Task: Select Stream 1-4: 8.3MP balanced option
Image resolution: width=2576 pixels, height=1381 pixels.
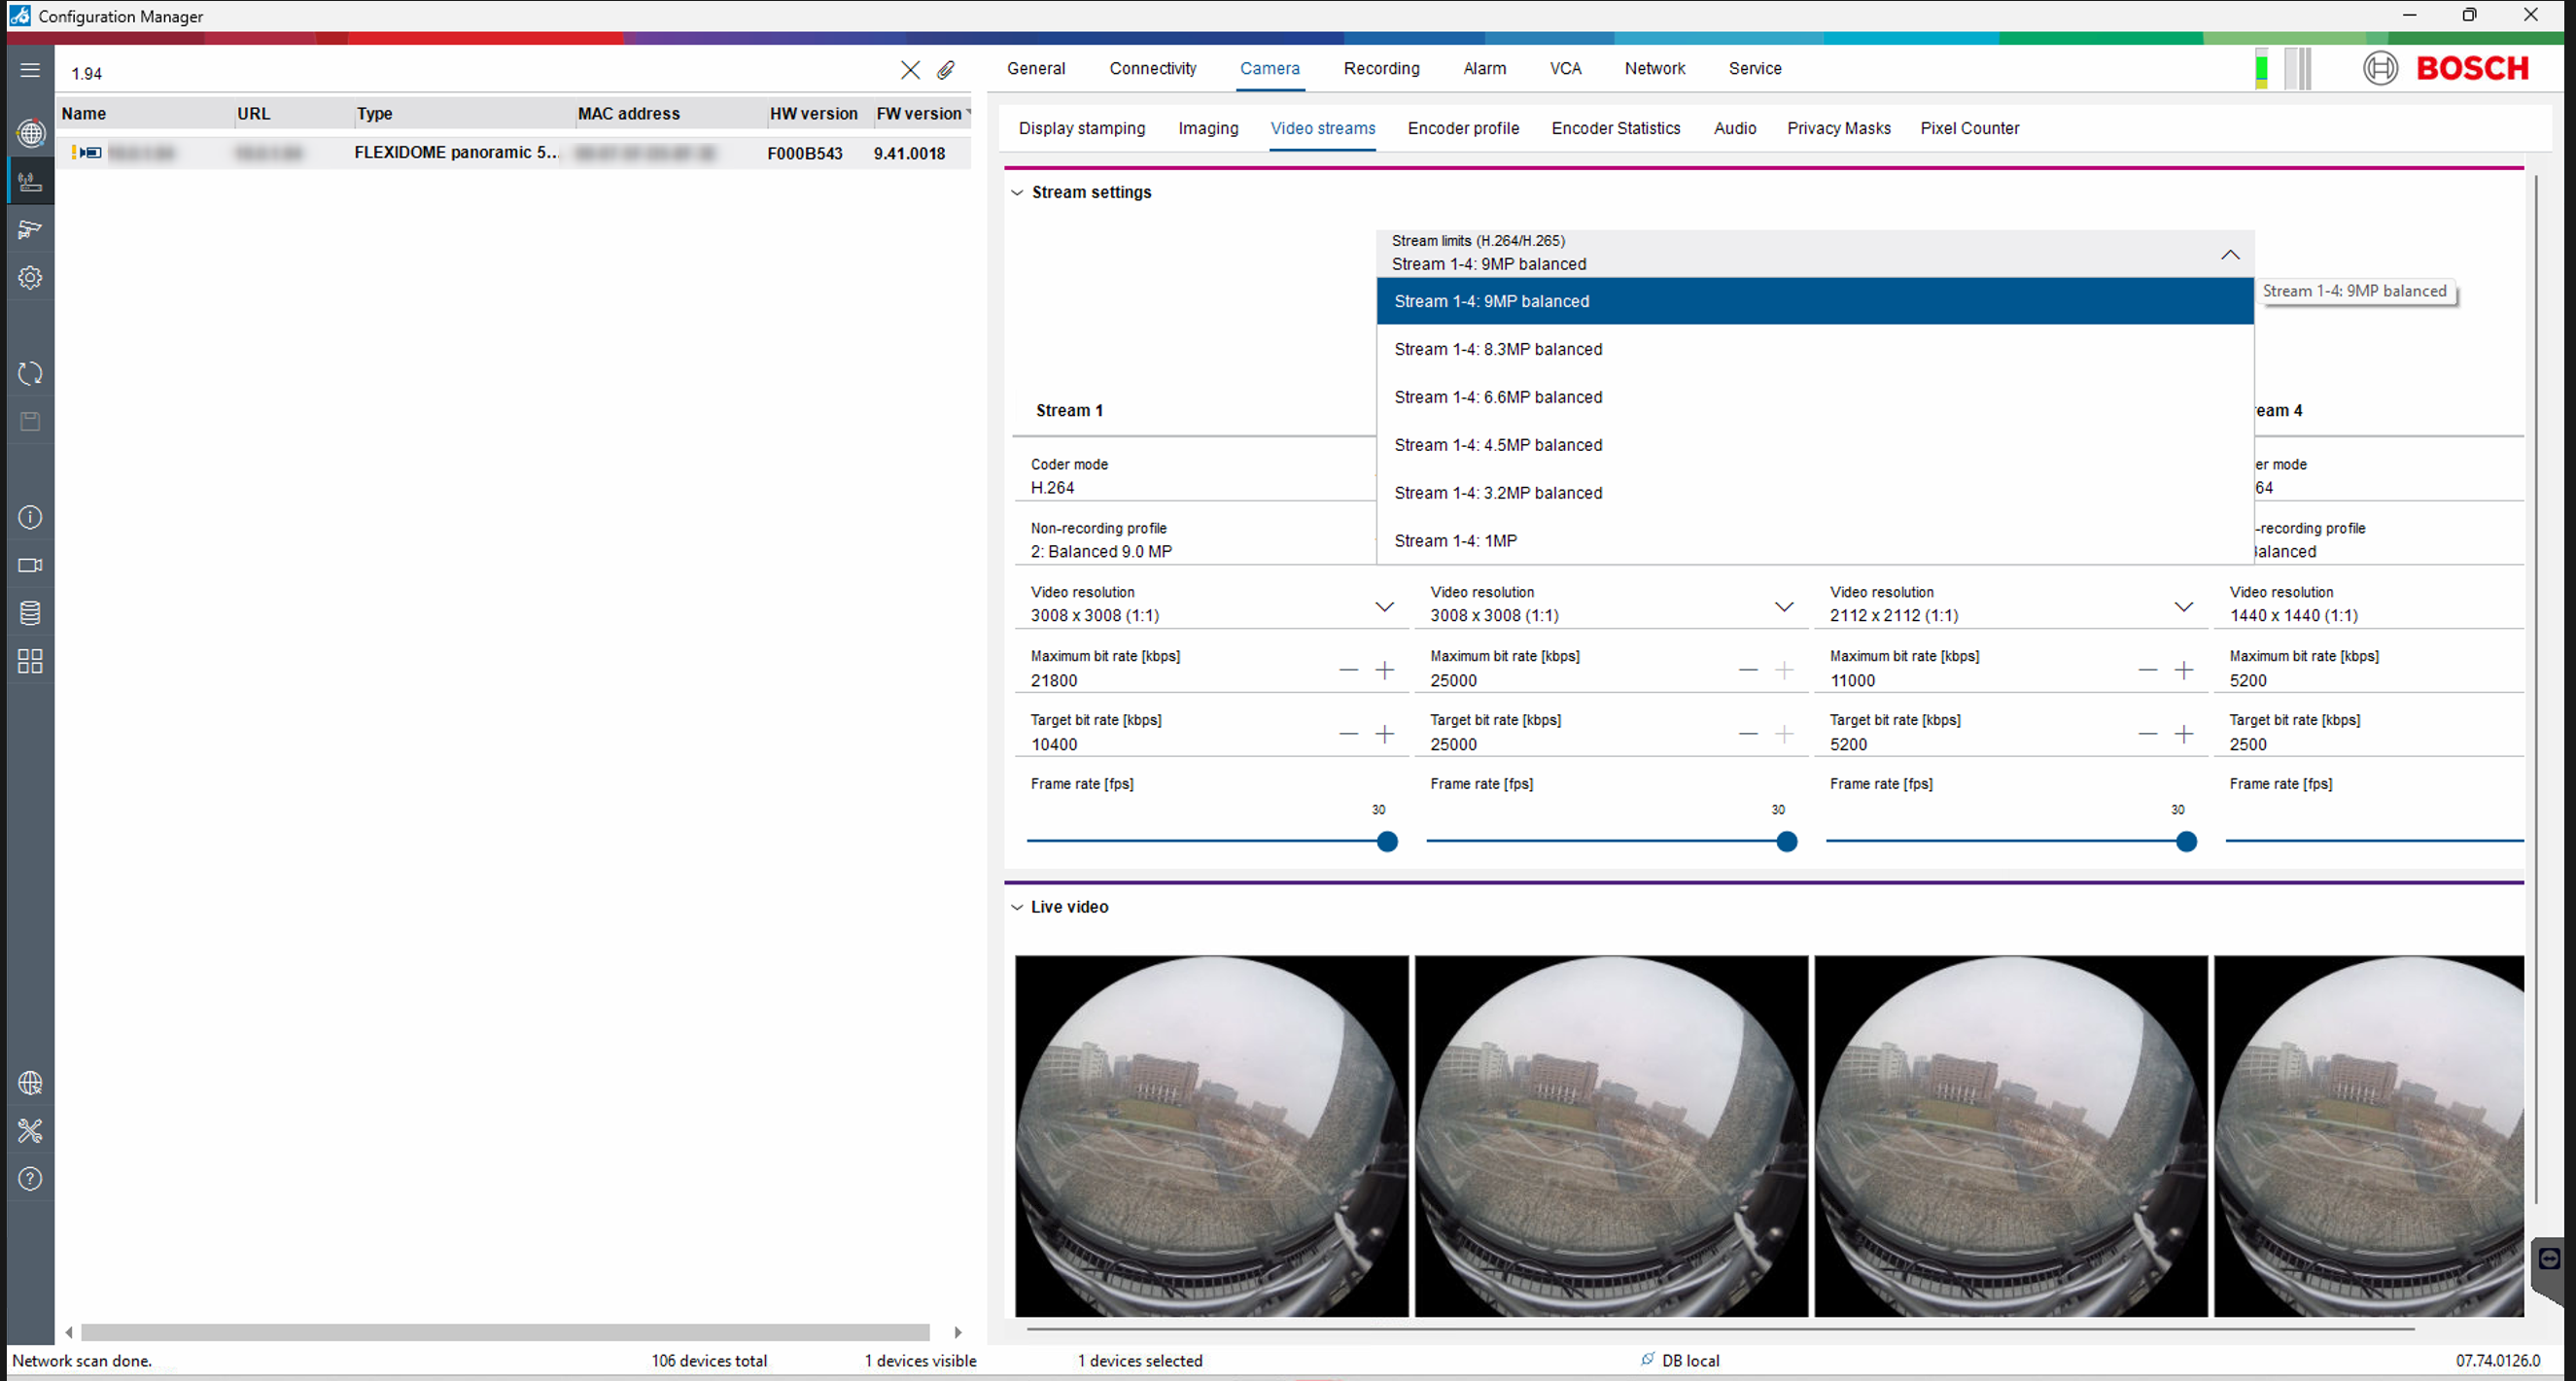Action: click(x=1498, y=349)
